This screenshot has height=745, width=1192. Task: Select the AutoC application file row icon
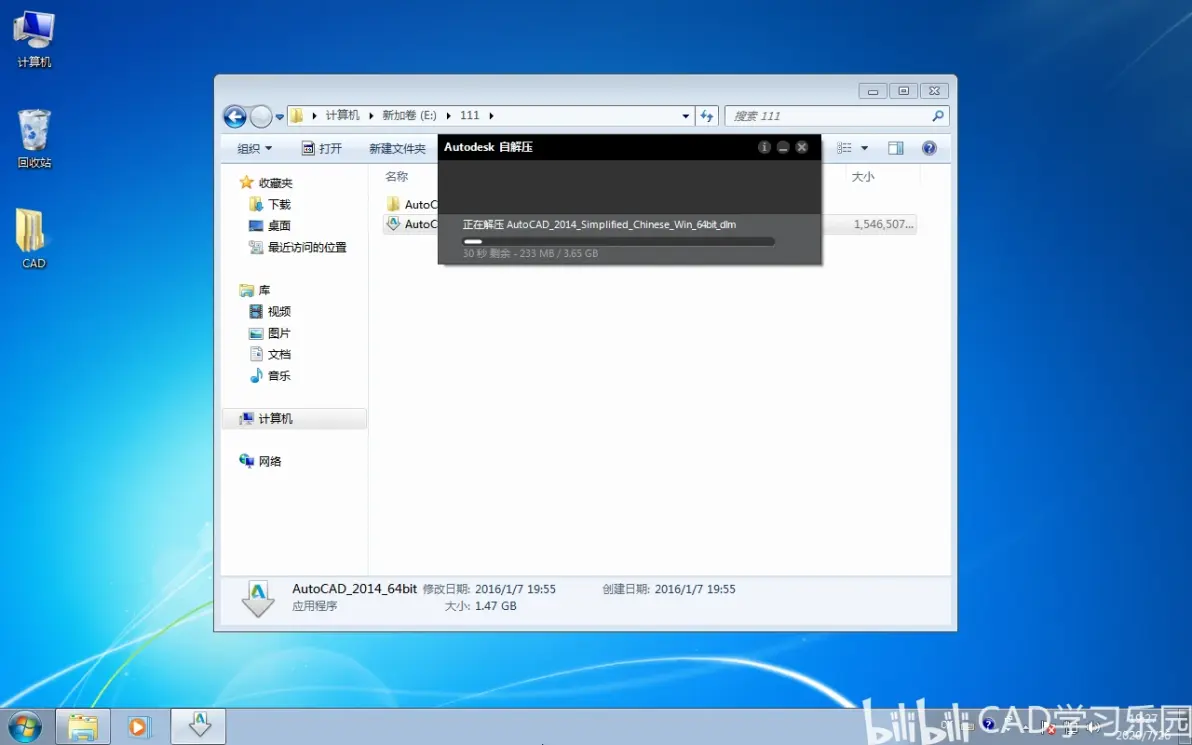pos(393,224)
